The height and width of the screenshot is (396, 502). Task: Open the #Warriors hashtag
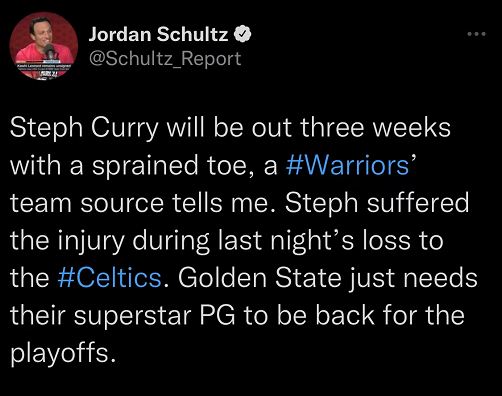[x=347, y=166]
